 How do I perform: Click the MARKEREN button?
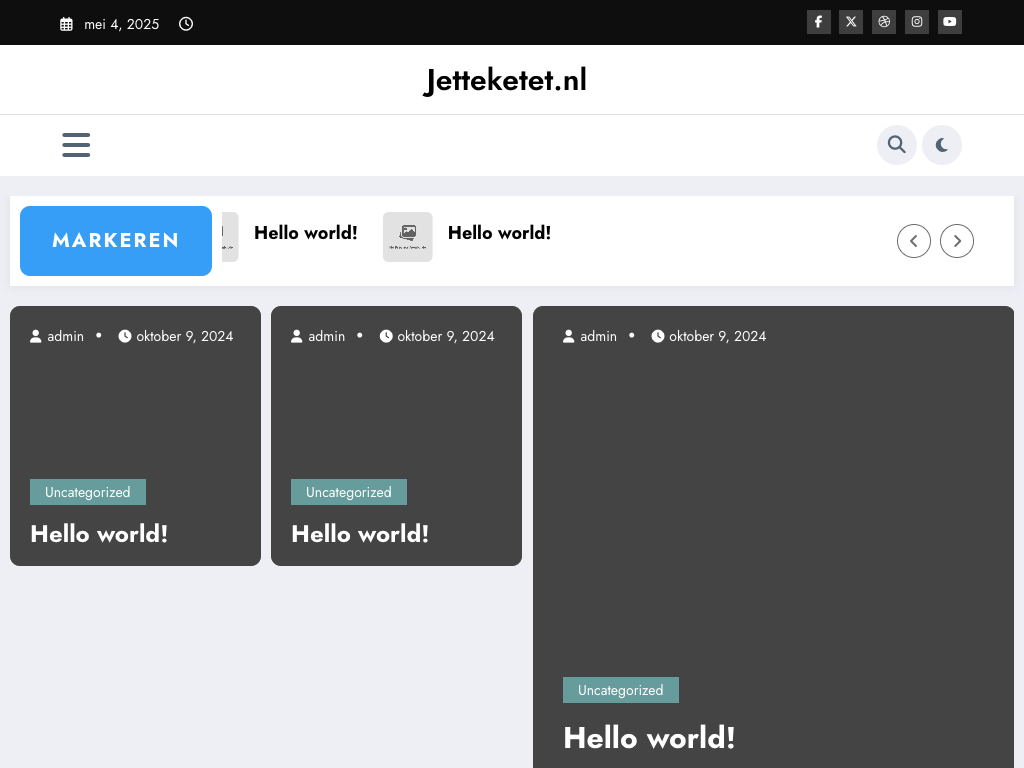point(116,241)
